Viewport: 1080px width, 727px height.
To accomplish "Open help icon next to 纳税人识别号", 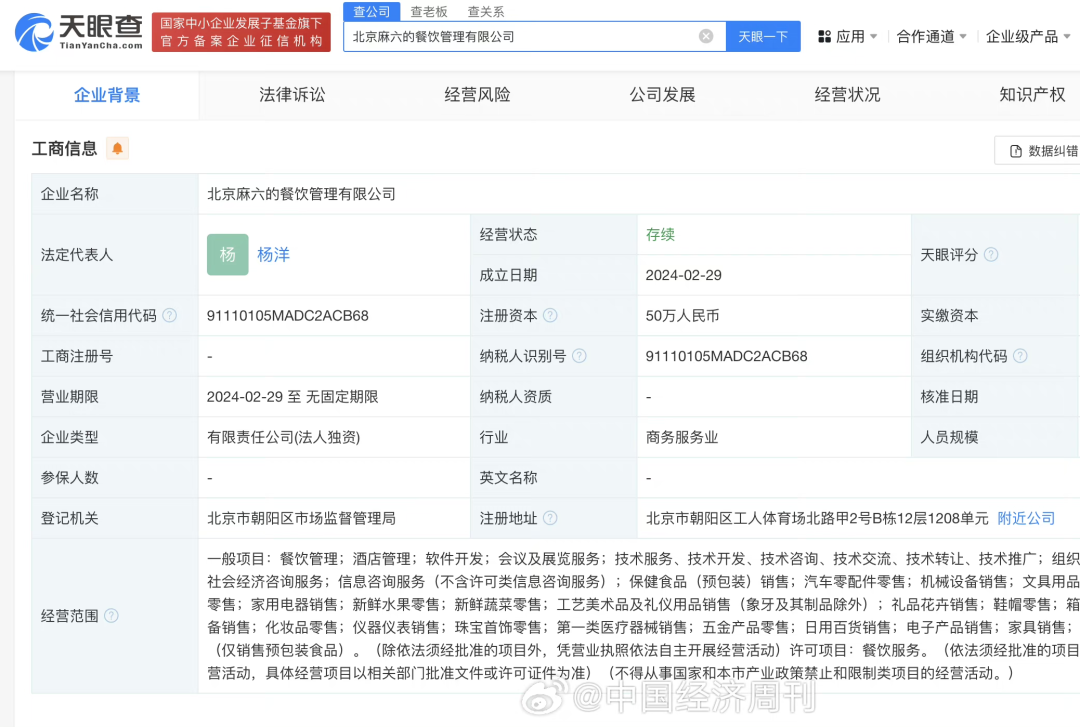I will (579, 356).
